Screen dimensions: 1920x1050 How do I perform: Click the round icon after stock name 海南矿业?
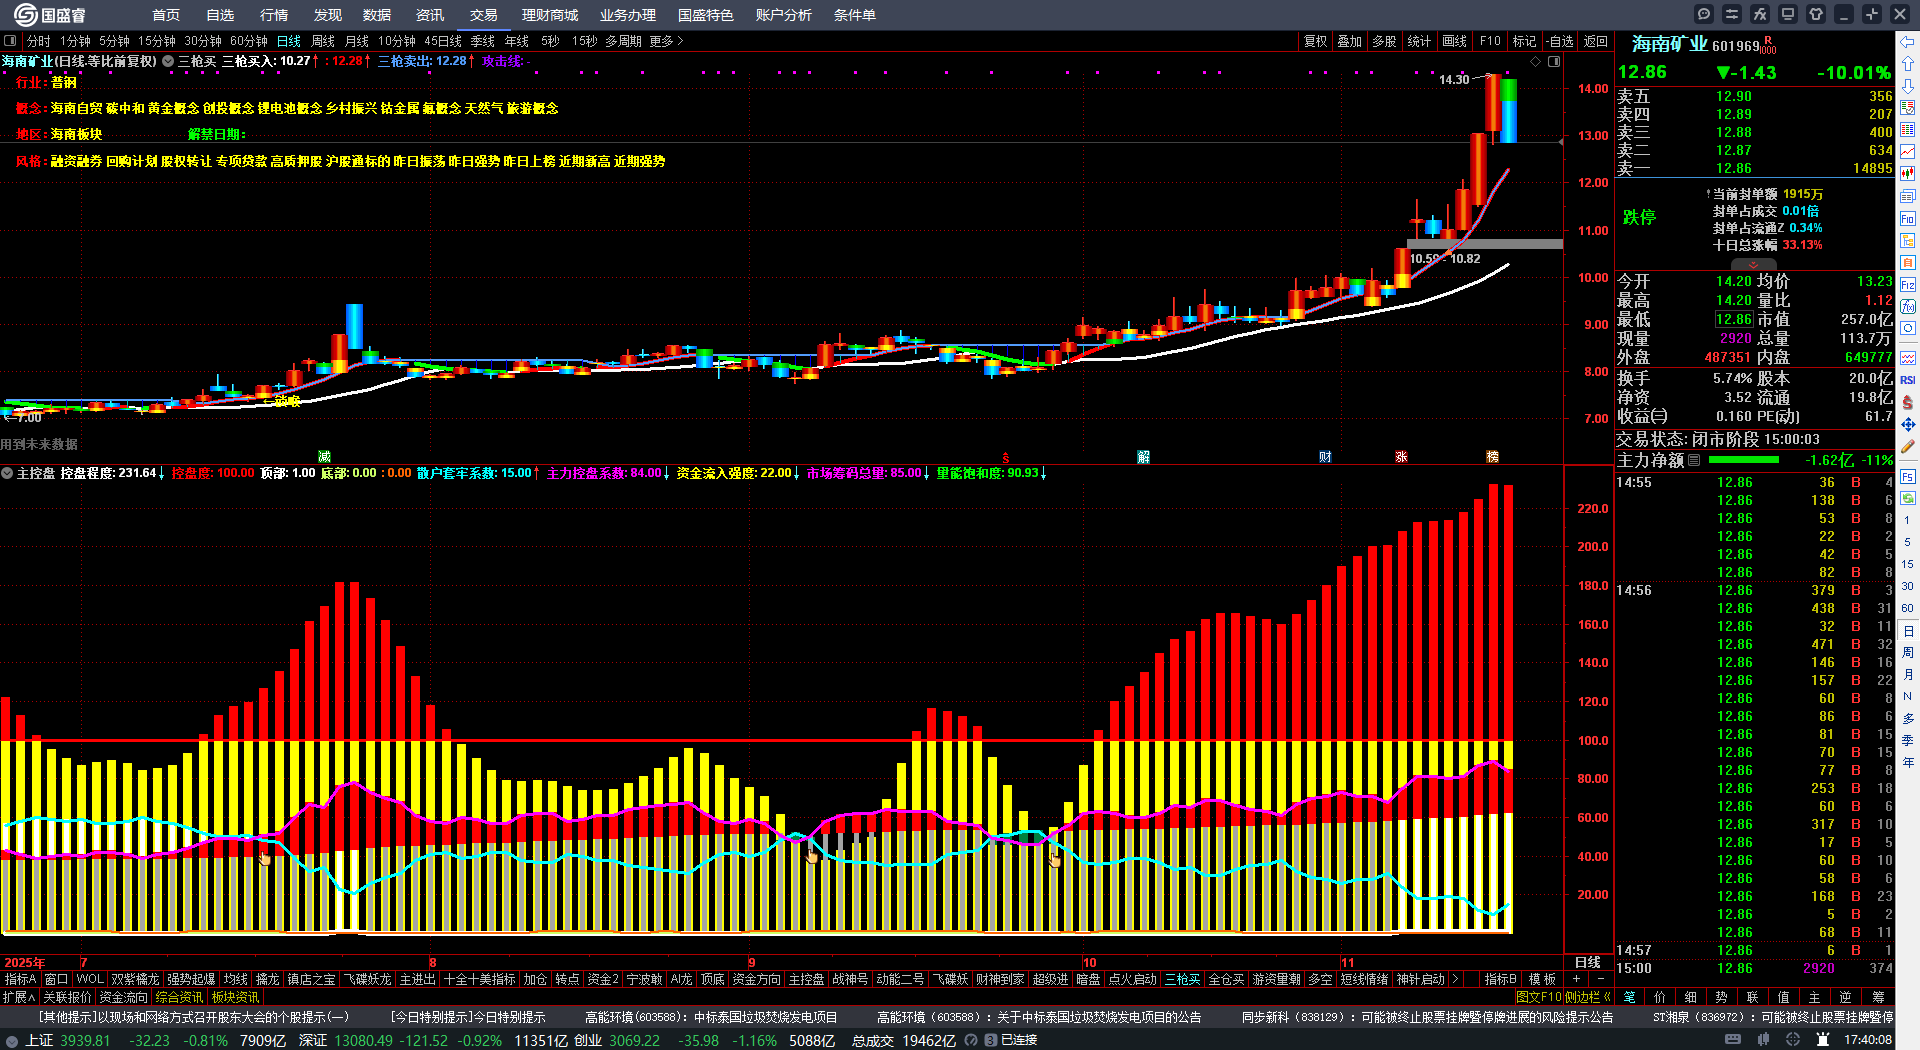(168, 61)
